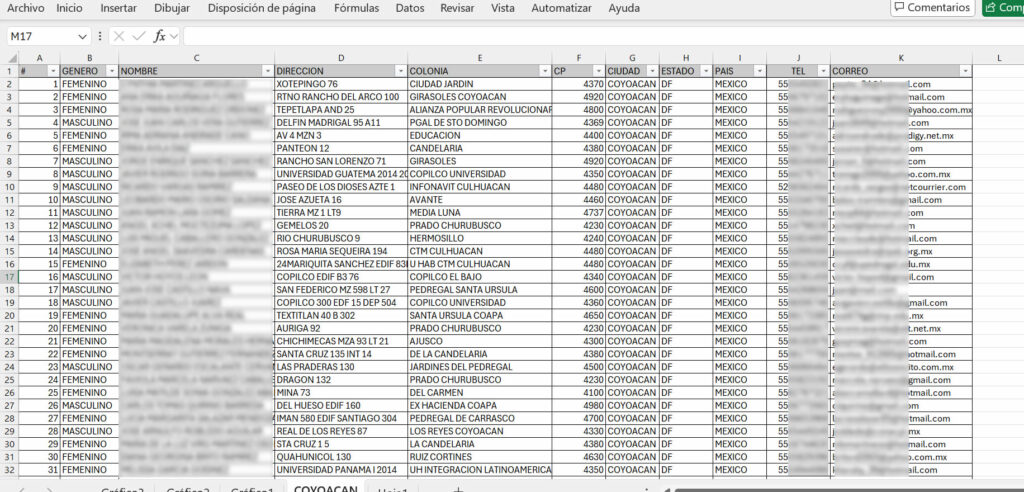Click cell COPILCO EL BAJO
Image resolution: width=1024 pixels, height=492 pixels.
(x=479, y=277)
